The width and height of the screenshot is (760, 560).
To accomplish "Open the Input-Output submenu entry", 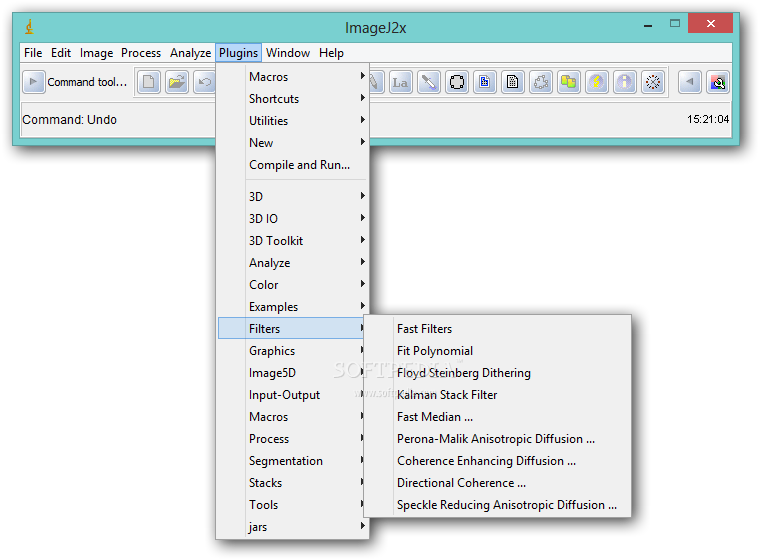I will pos(293,395).
